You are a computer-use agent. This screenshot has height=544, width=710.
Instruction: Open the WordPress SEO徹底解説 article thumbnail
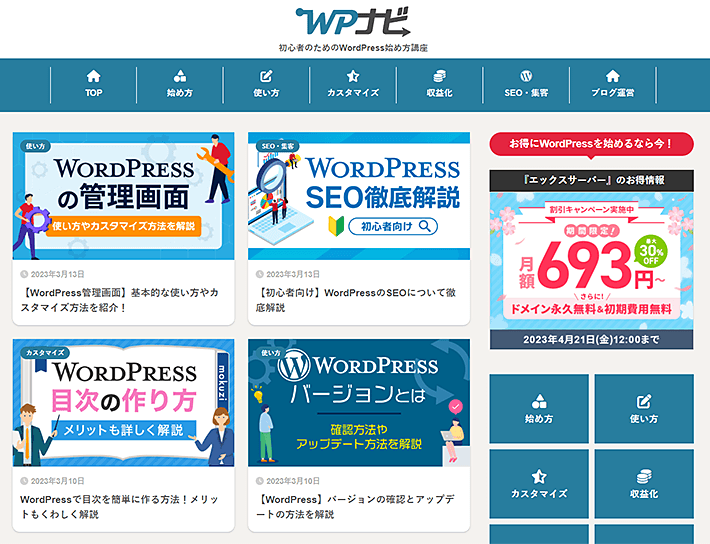[359, 196]
